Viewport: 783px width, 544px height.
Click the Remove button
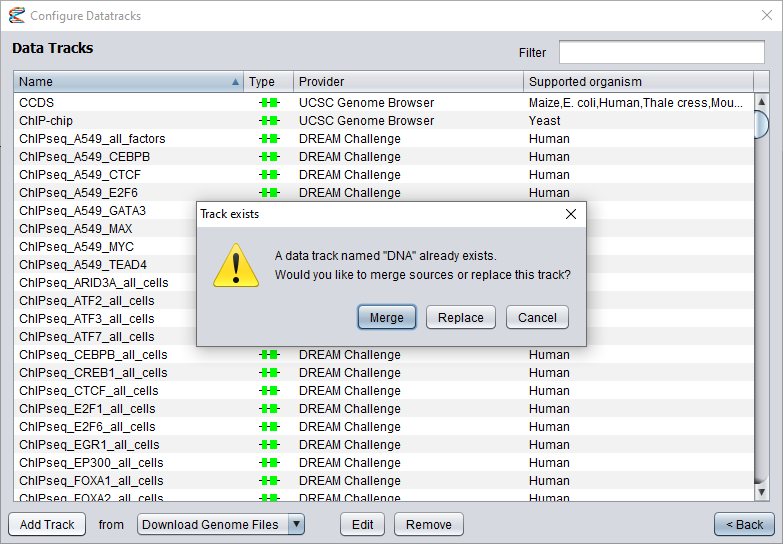tap(428, 524)
